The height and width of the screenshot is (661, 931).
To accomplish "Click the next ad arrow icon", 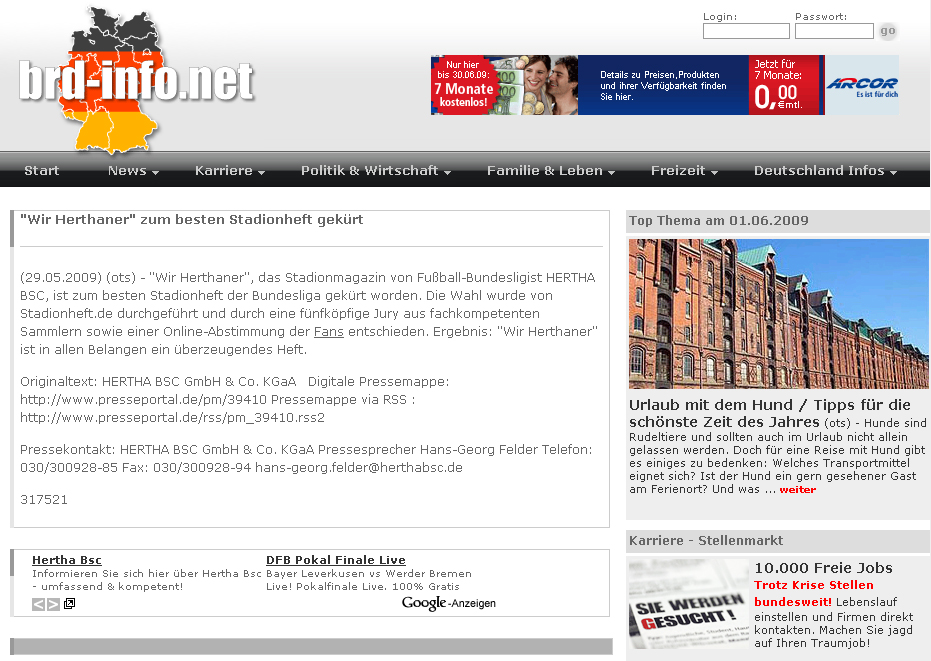I will 54,604.
